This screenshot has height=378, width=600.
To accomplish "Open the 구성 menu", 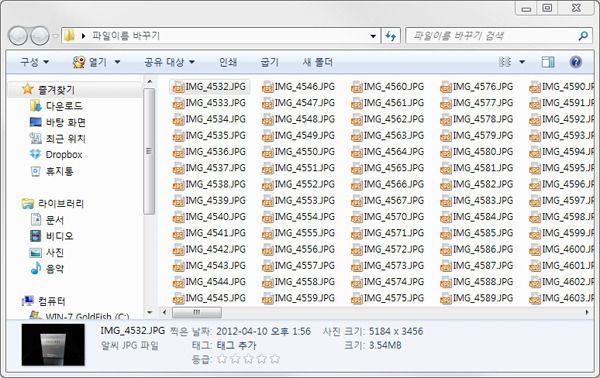I will 34,62.
